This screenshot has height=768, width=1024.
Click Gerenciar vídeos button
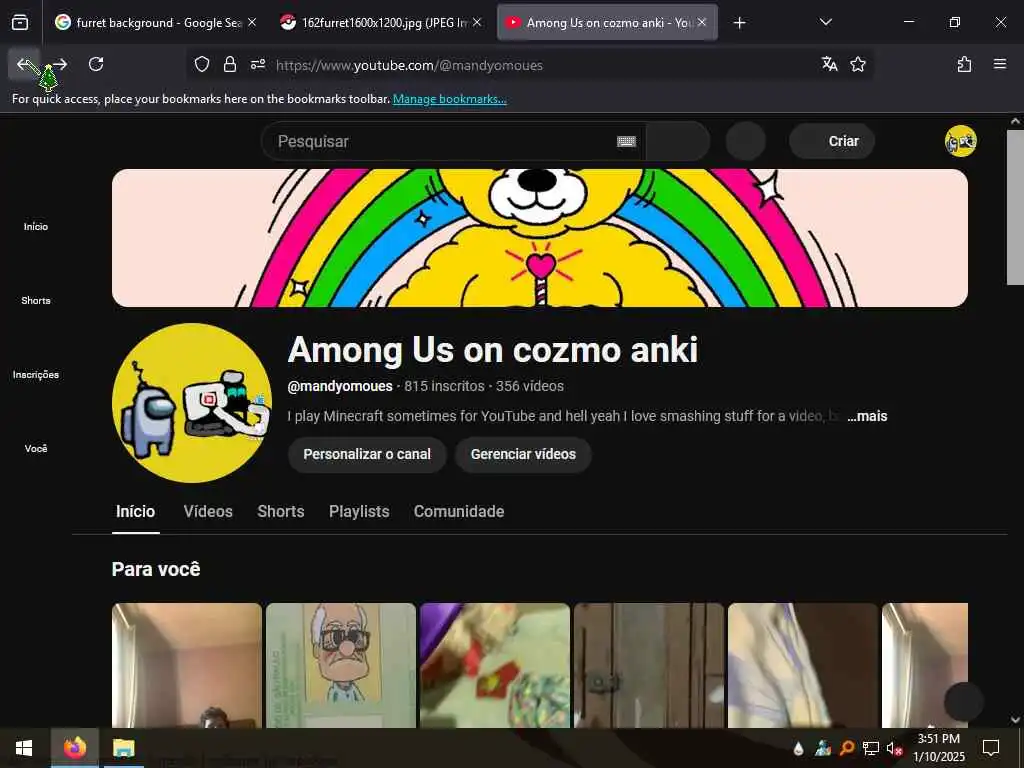point(523,455)
